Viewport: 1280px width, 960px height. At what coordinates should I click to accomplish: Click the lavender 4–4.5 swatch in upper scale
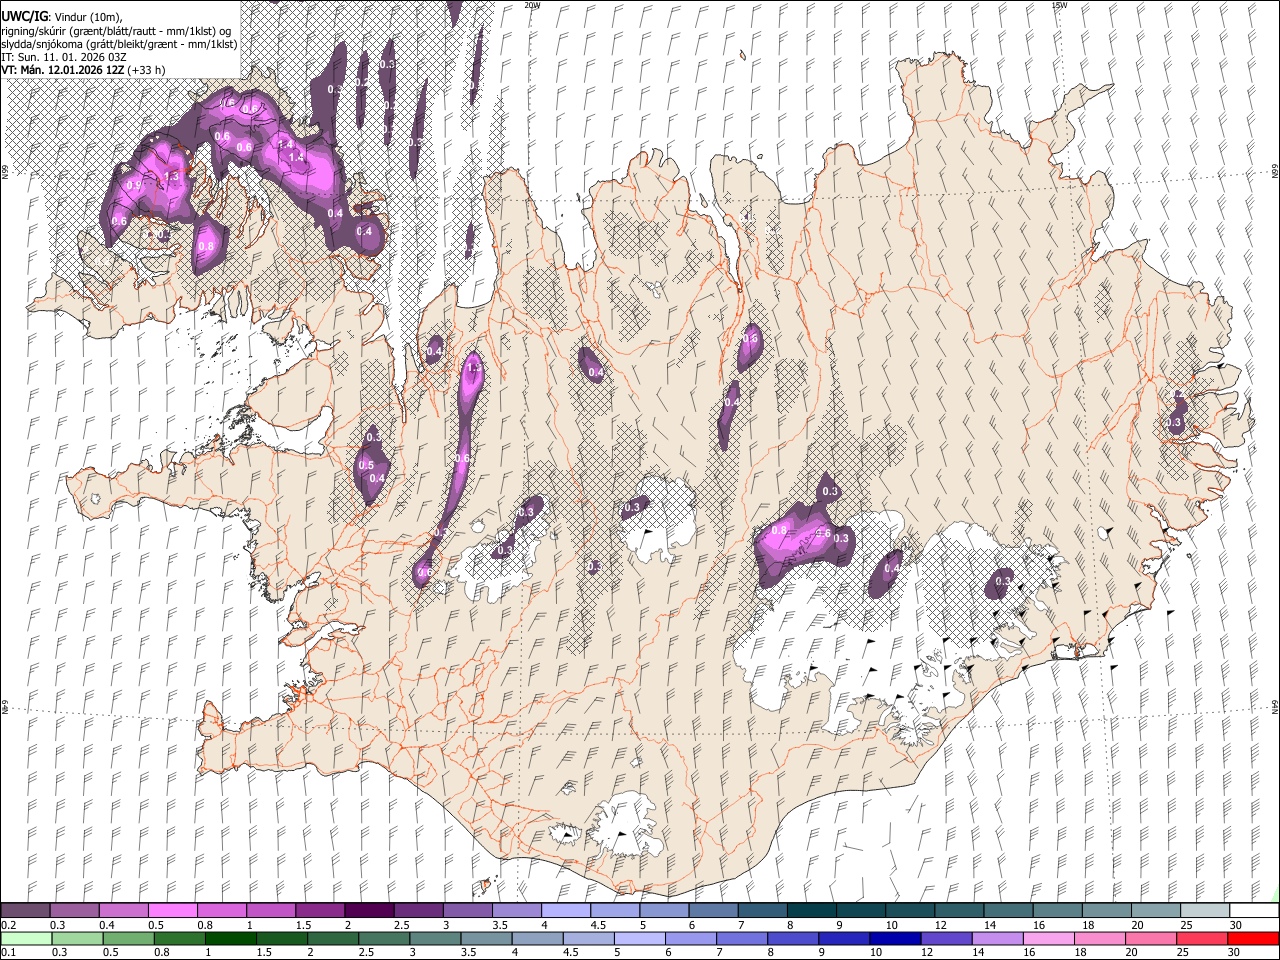[565, 911]
